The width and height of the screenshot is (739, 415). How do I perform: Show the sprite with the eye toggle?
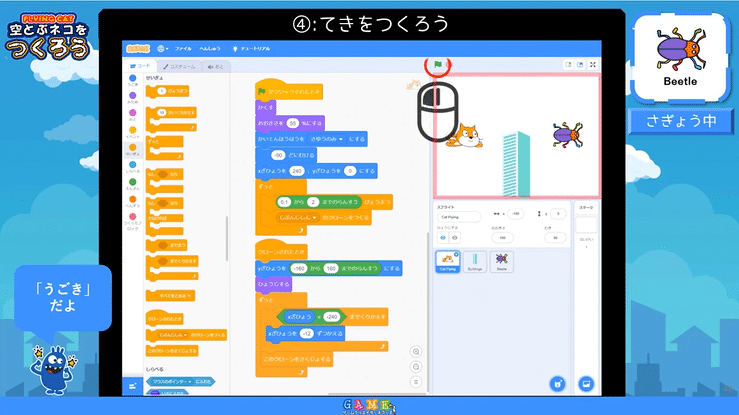(x=443, y=238)
